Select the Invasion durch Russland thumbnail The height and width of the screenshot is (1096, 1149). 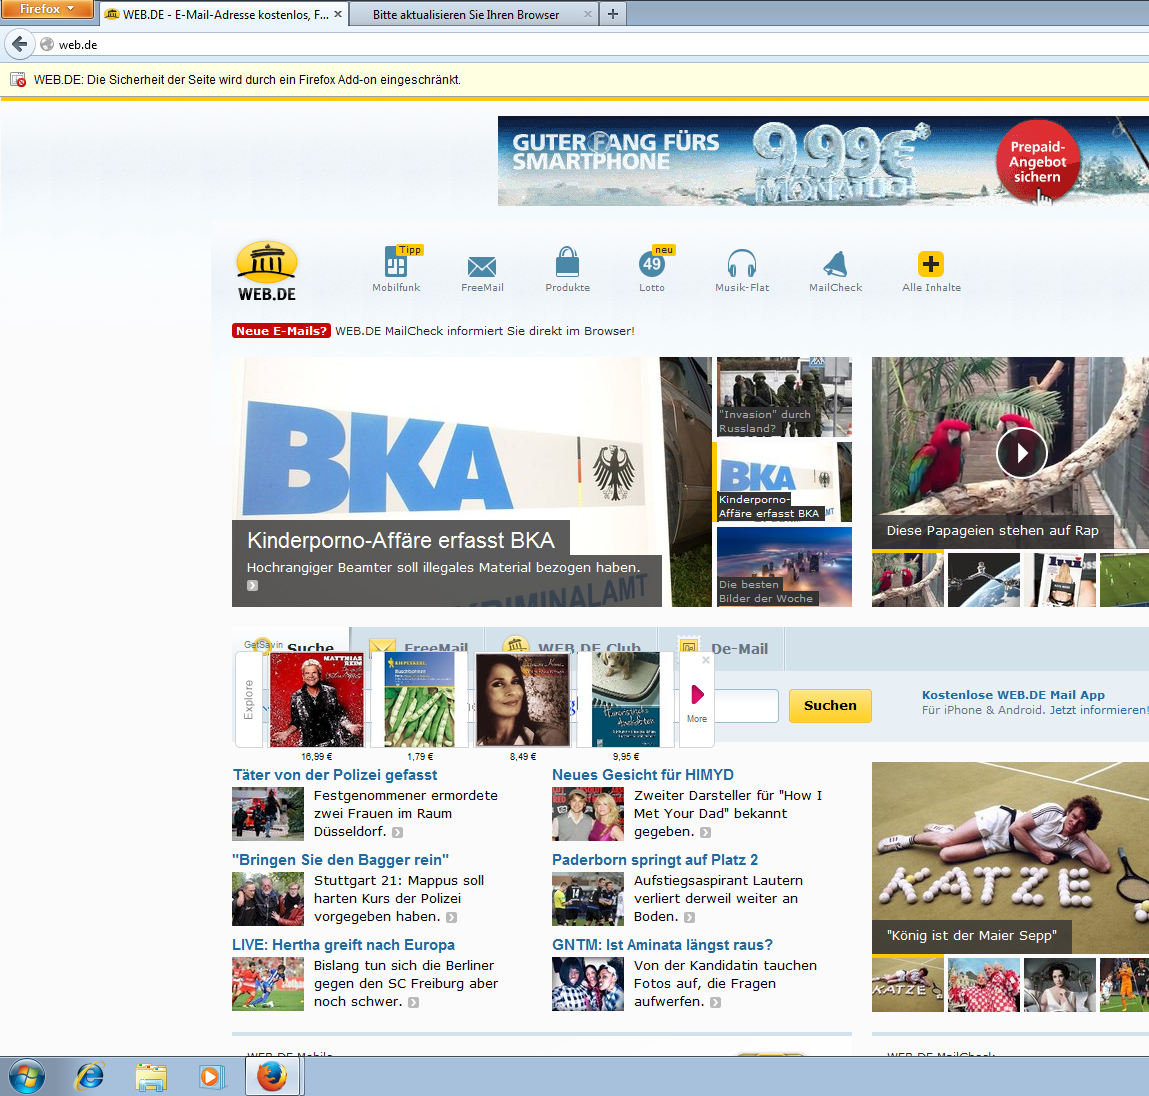pyautogui.click(x=784, y=396)
